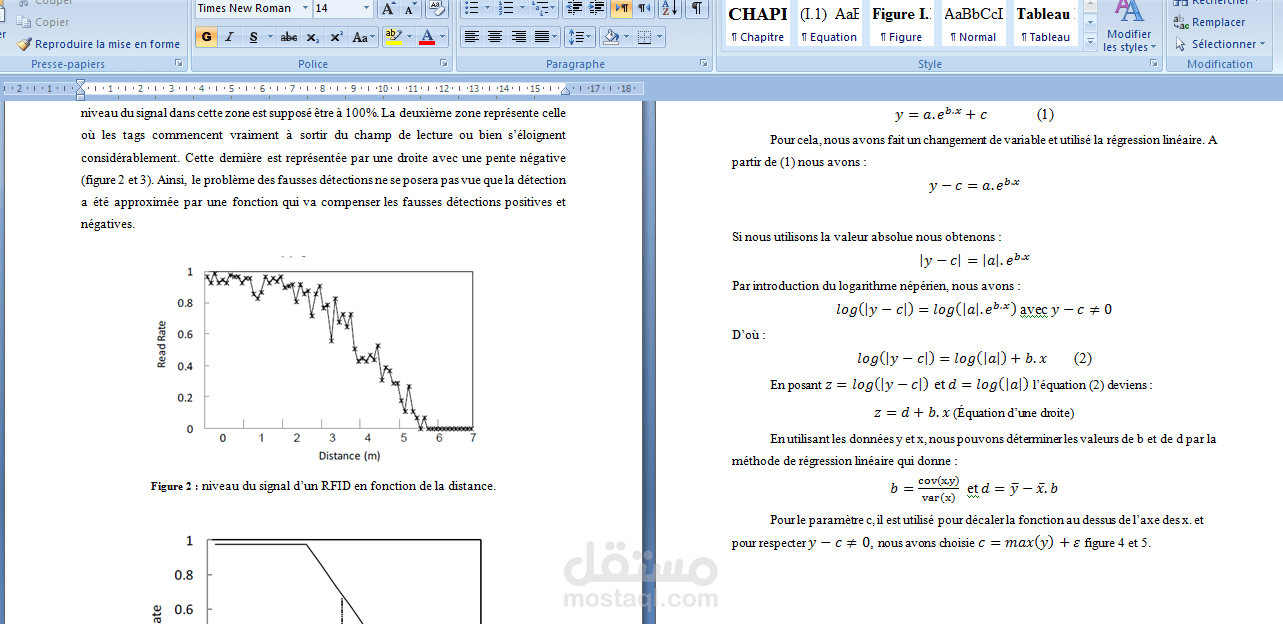The width and height of the screenshot is (1283, 624).
Task: Apply bullet list
Action: point(472,8)
